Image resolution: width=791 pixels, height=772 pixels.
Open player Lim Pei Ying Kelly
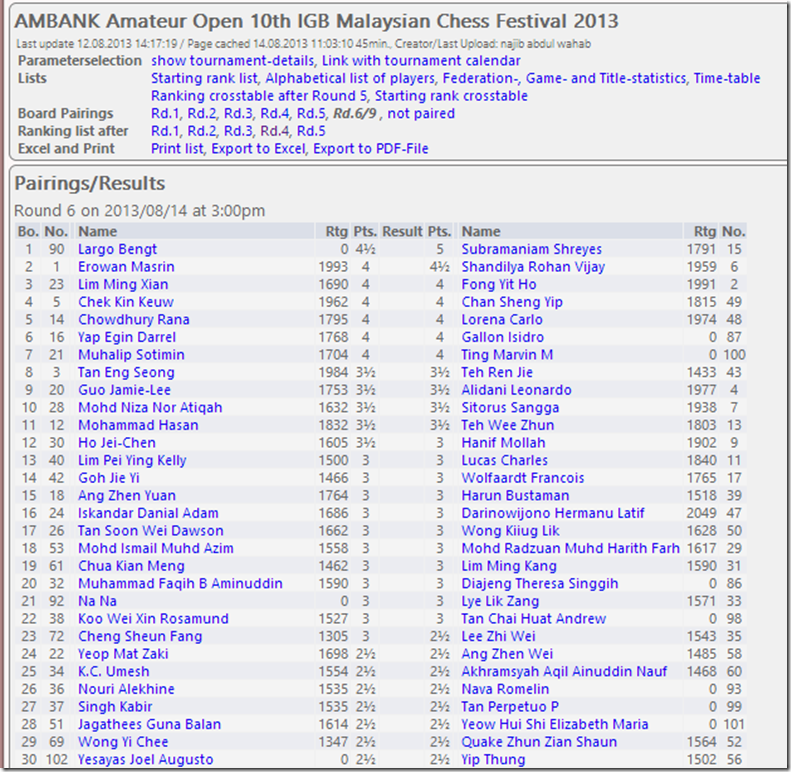point(132,461)
